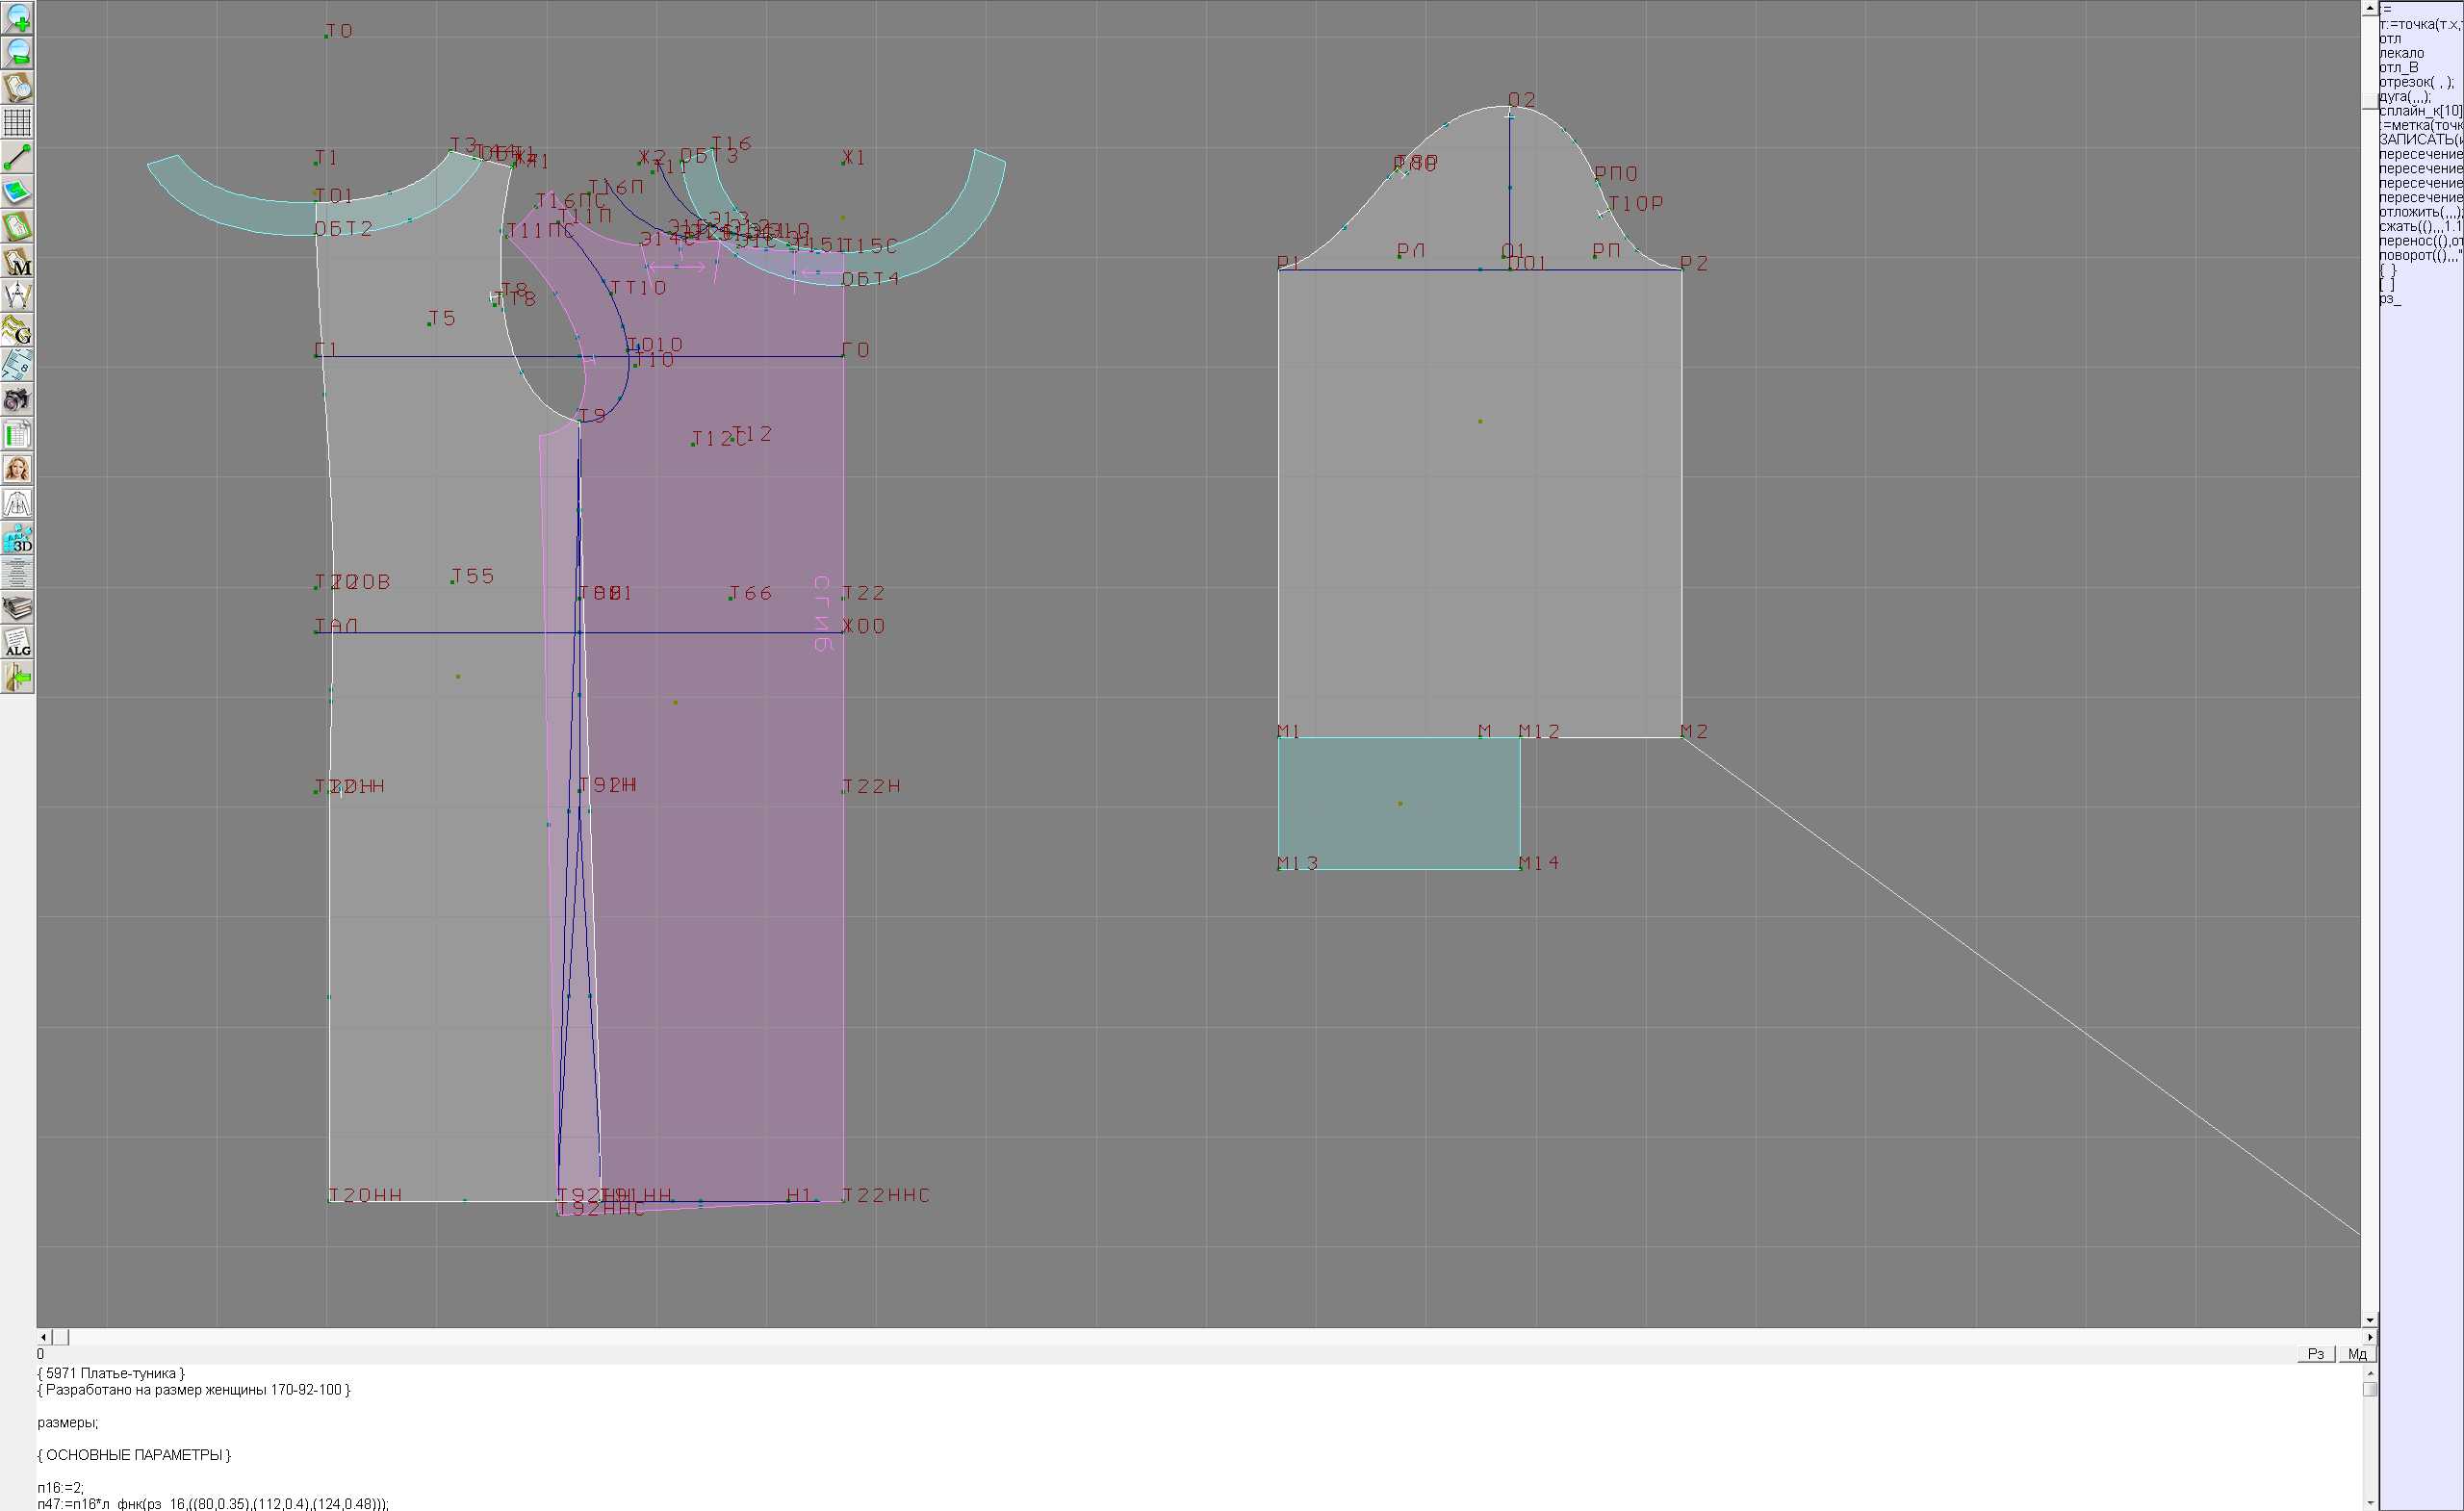The image size is (2464, 1511).
Task: Click the zoom out magnifier icon
Action: [x=17, y=52]
